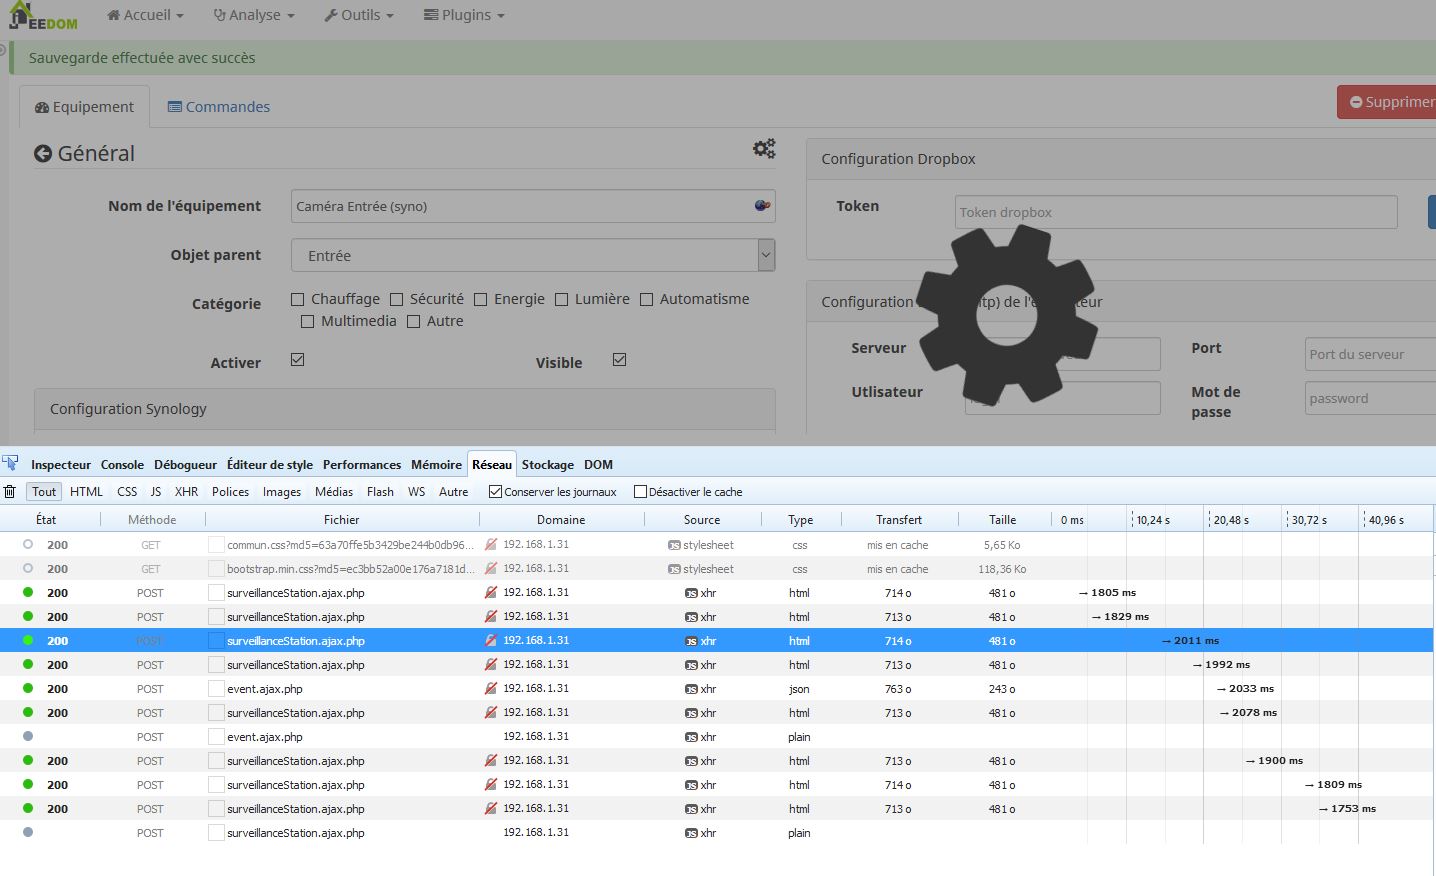Uncheck the Activer checkbox
The width and height of the screenshot is (1436, 876).
point(297,359)
